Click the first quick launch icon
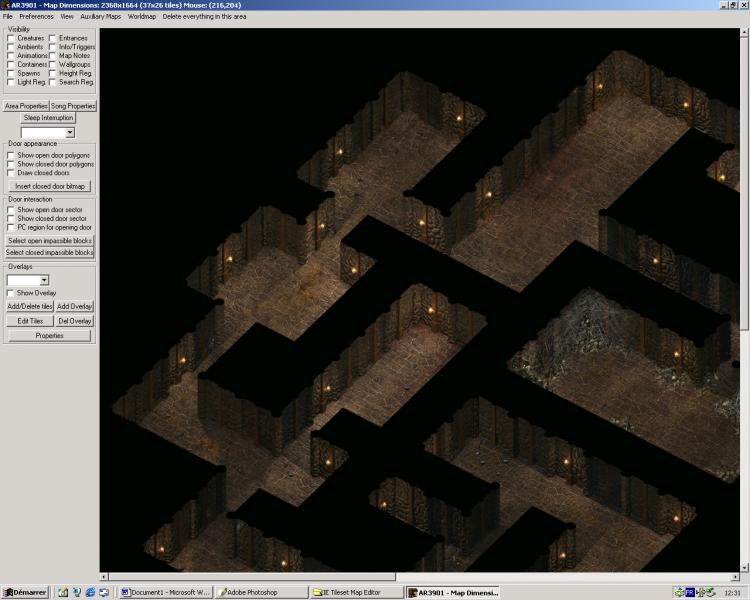This screenshot has height=600, width=750. (x=63, y=592)
